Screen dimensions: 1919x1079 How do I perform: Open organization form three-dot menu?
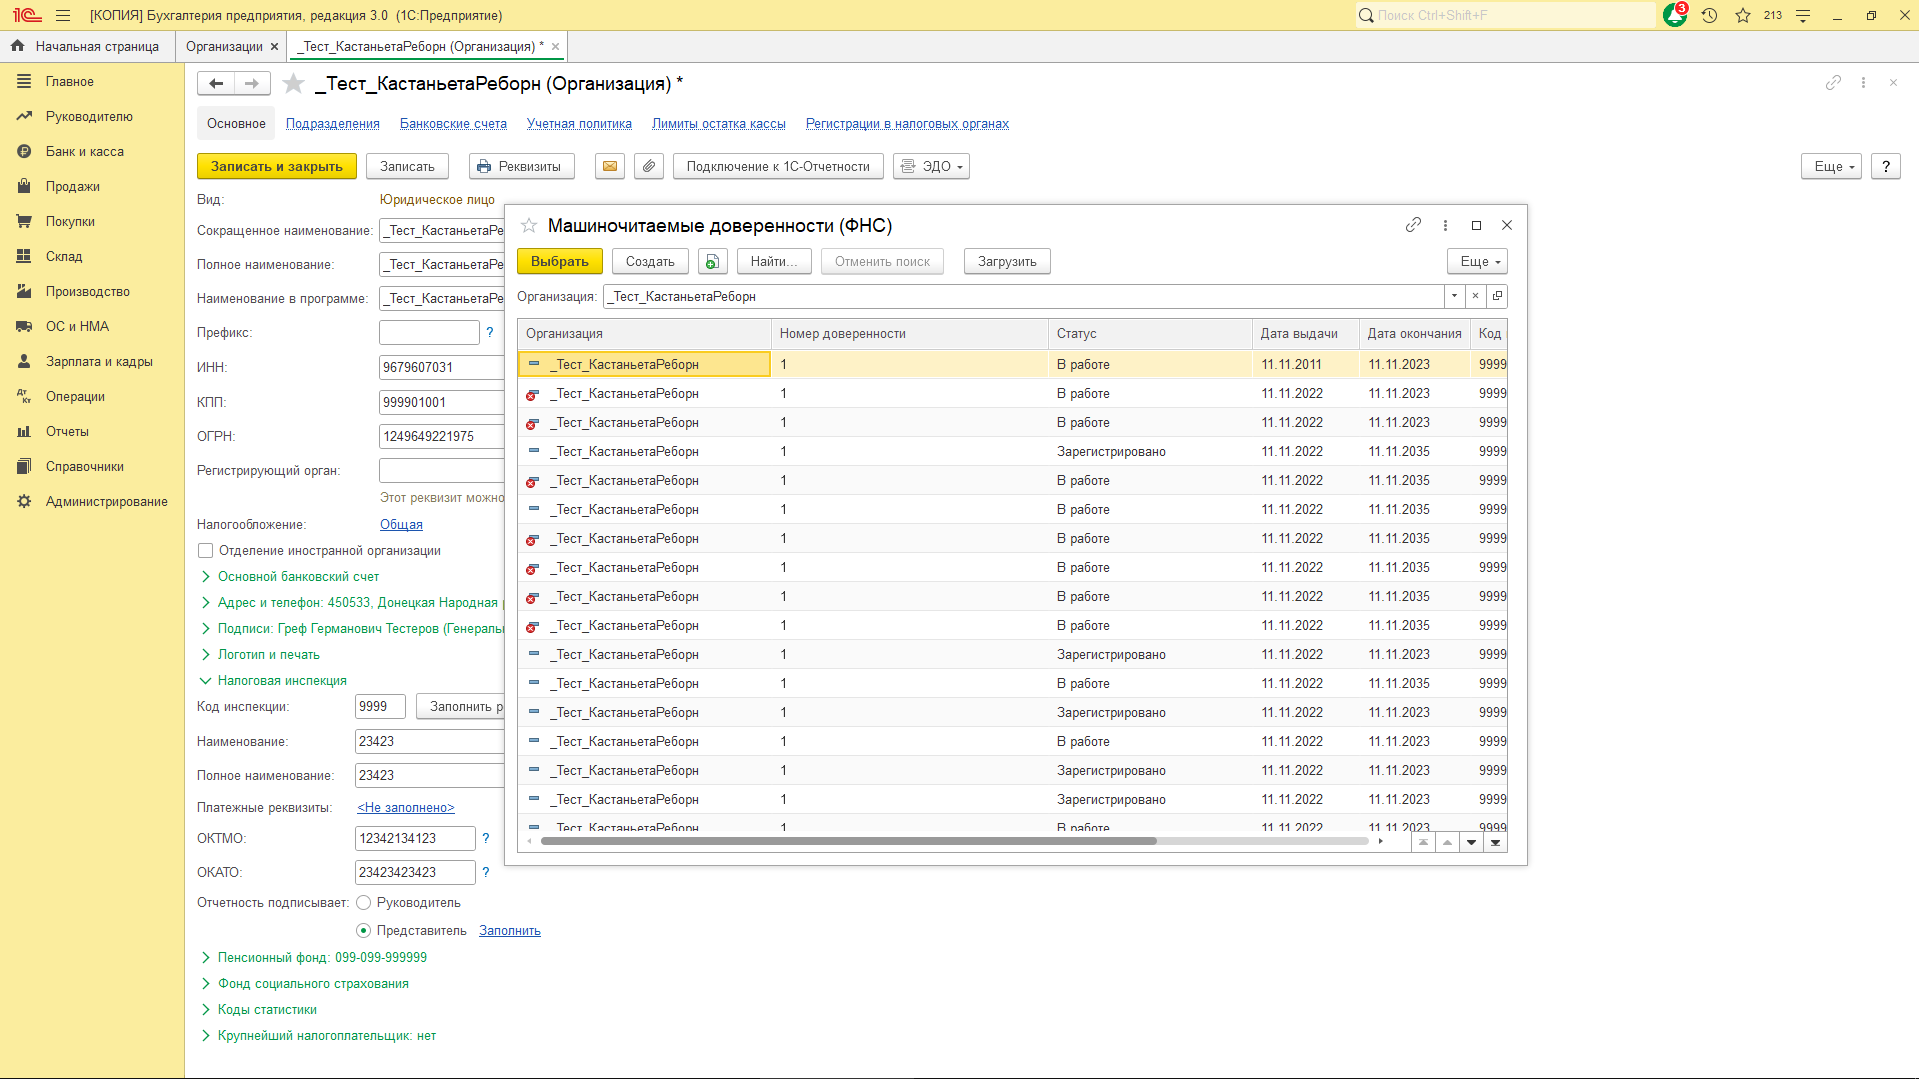pyautogui.click(x=1863, y=83)
